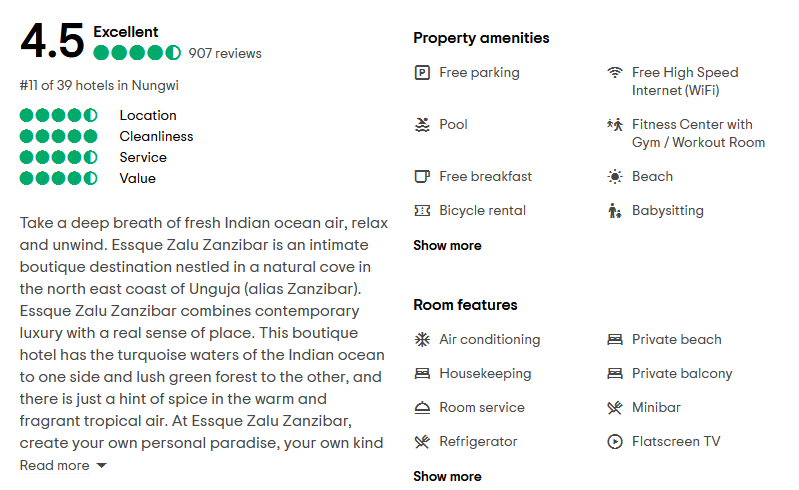799x490 pixels.
Task: Show more property amenities
Action: pos(447,246)
